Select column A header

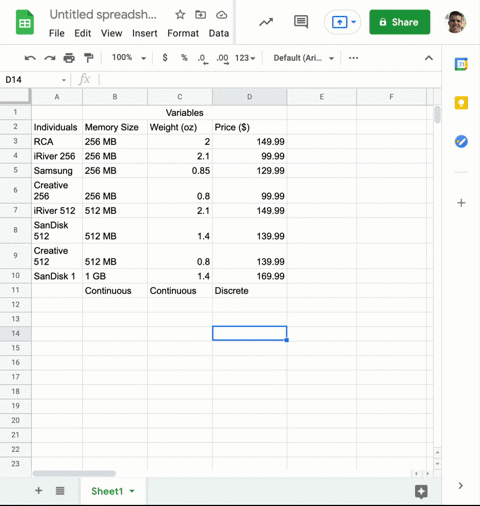coord(57,97)
